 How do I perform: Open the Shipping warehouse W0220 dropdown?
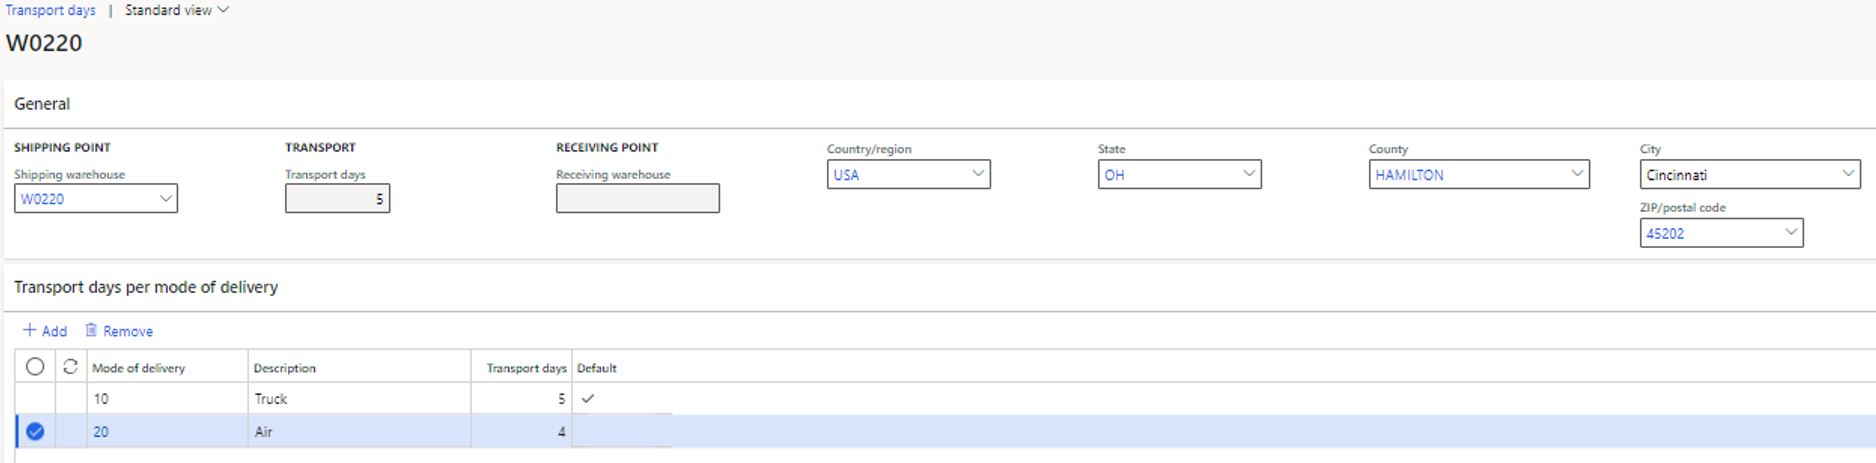(165, 199)
